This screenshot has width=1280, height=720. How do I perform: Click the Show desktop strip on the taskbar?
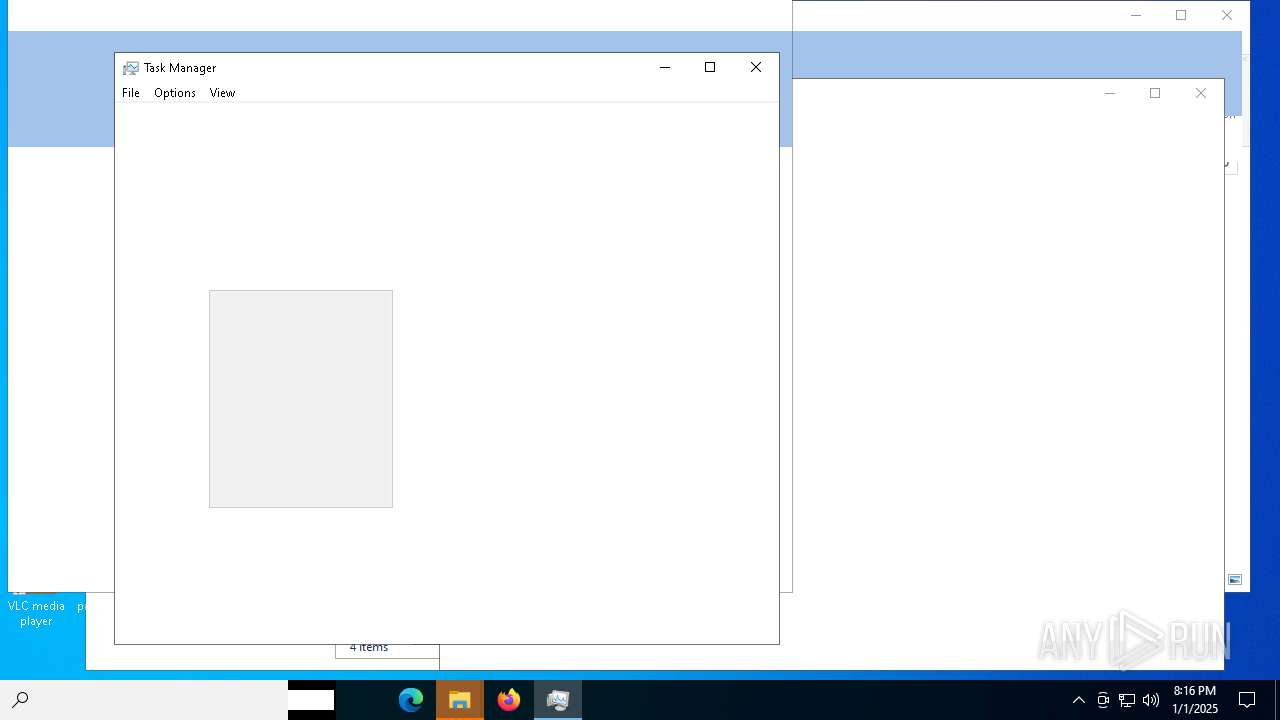pos(1277,700)
